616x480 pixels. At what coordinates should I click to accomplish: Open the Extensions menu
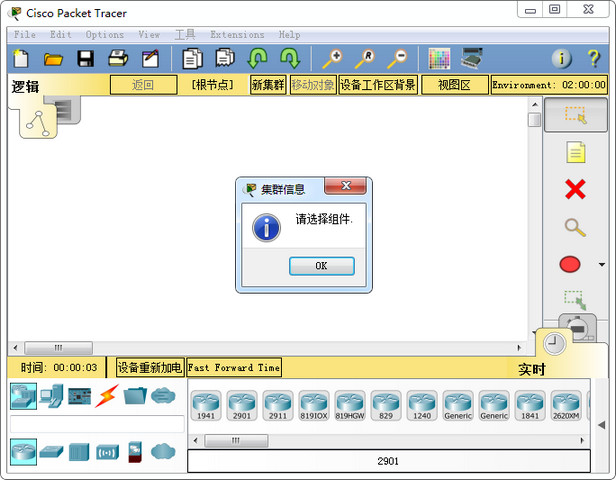[x=237, y=35]
